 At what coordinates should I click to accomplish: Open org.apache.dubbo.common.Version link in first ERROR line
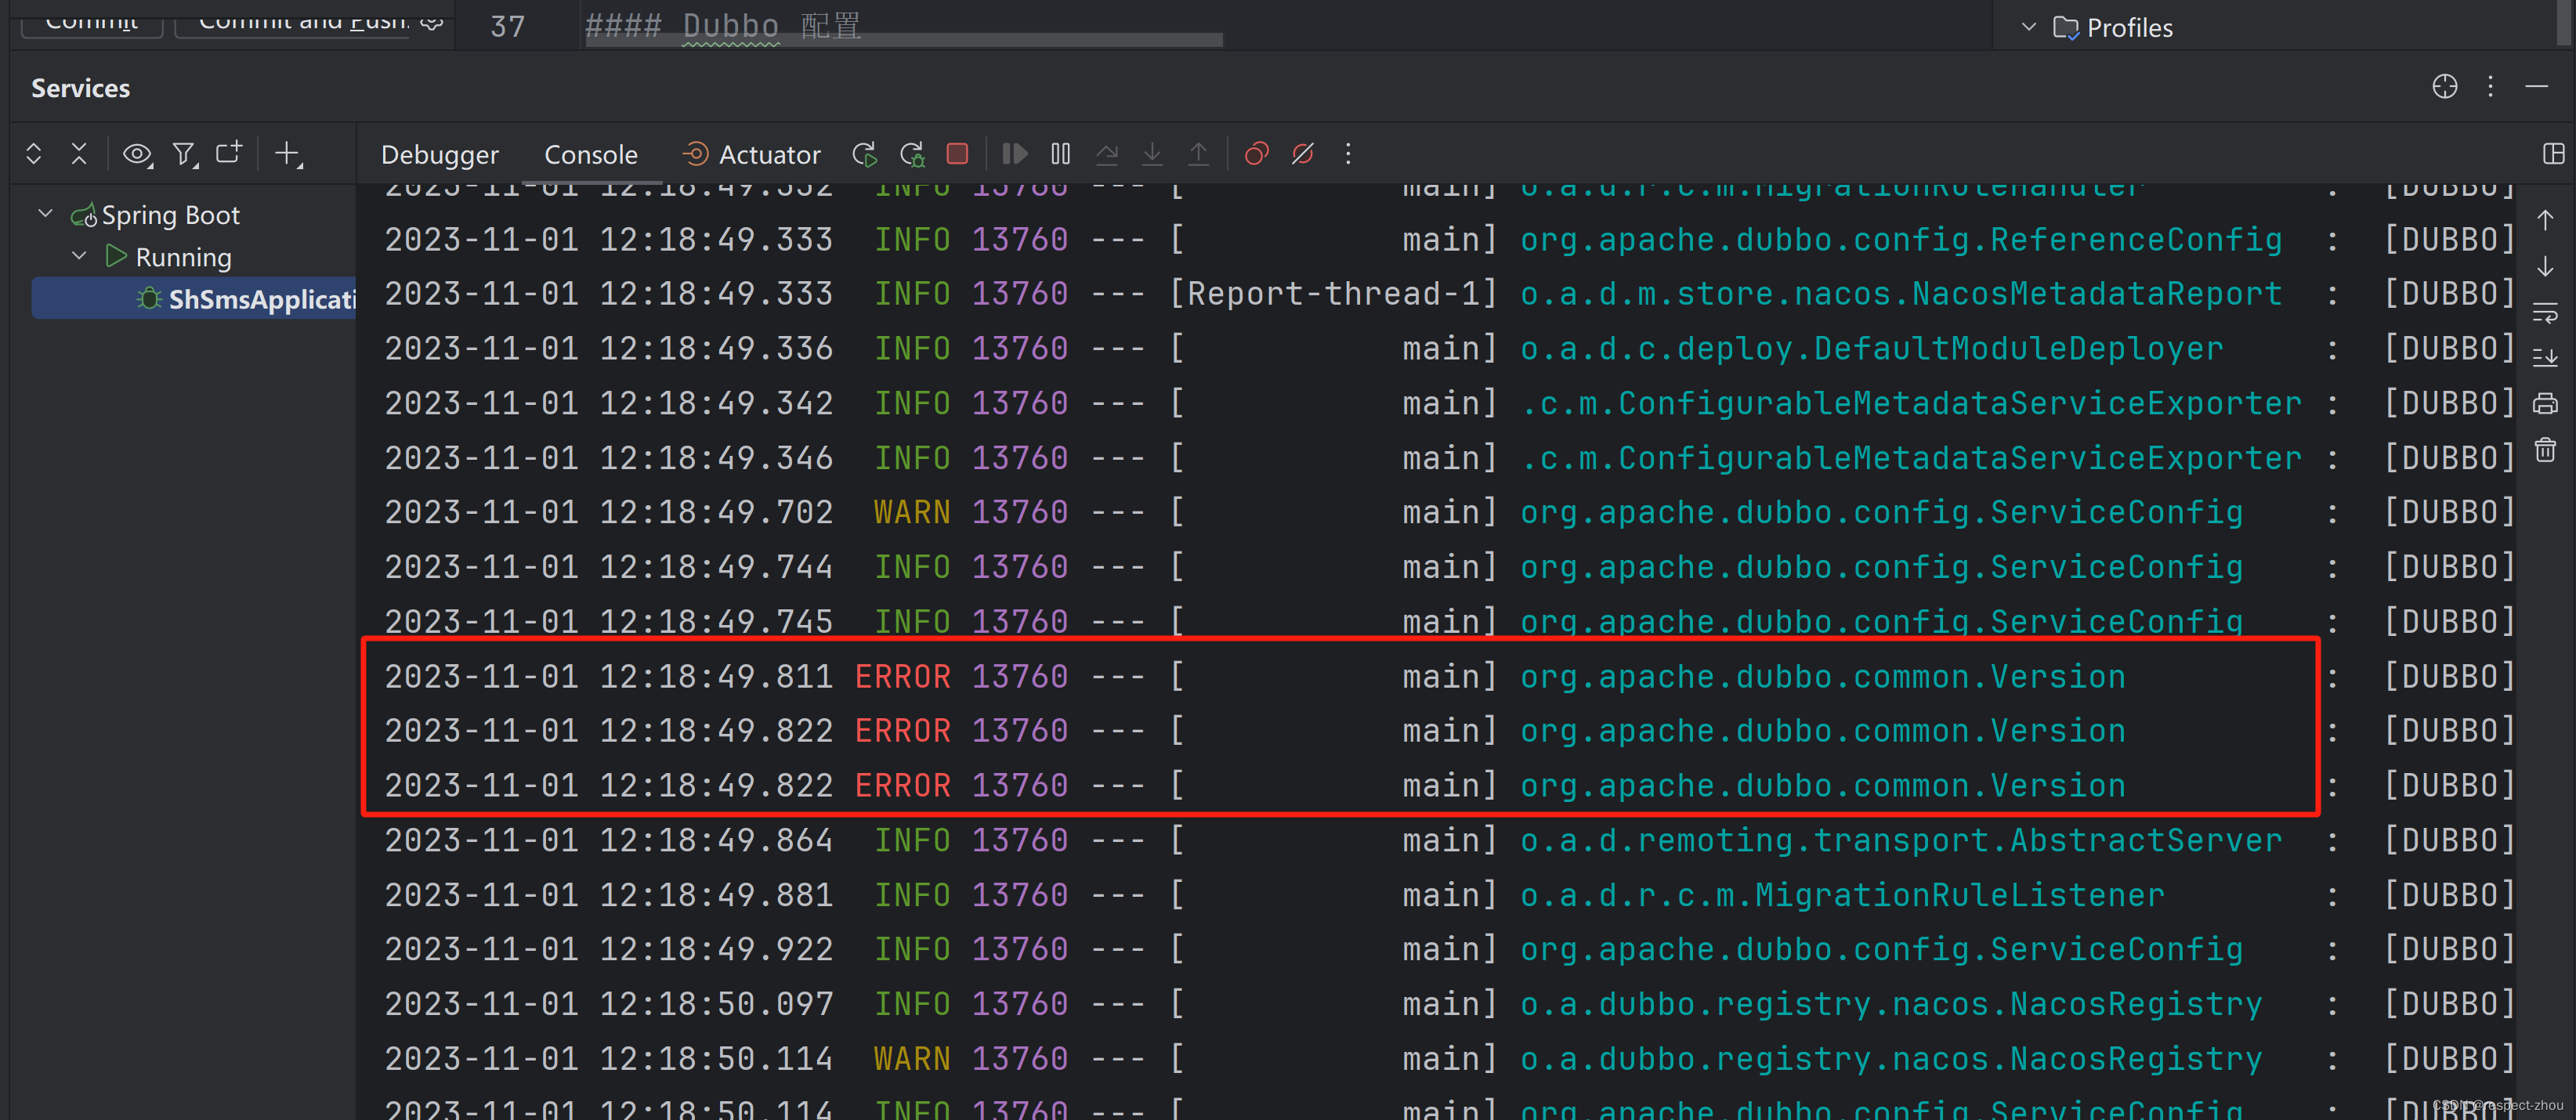tap(1821, 677)
